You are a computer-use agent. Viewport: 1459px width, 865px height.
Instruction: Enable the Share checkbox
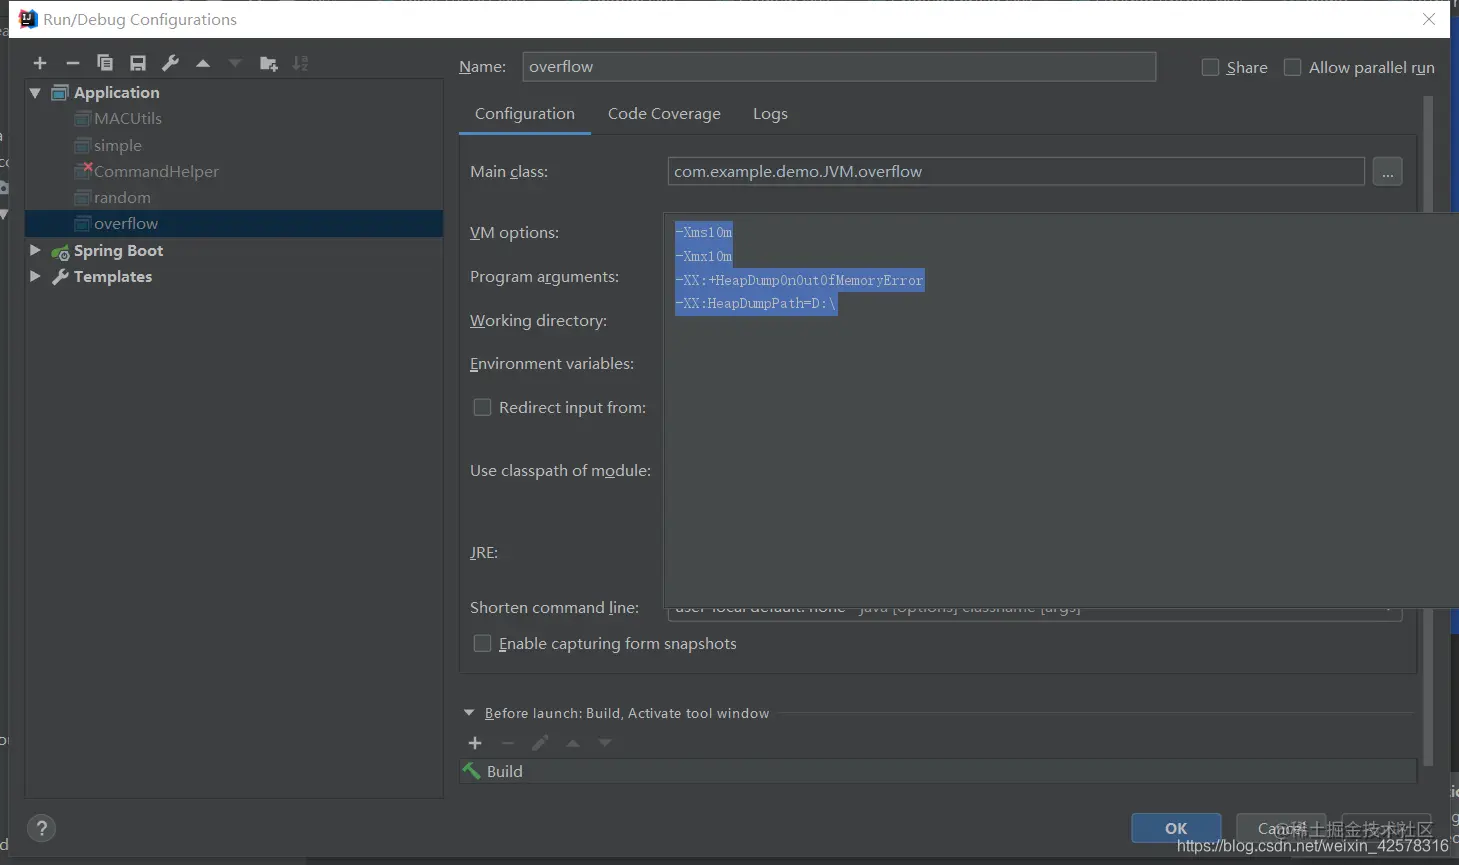click(x=1210, y=67)
